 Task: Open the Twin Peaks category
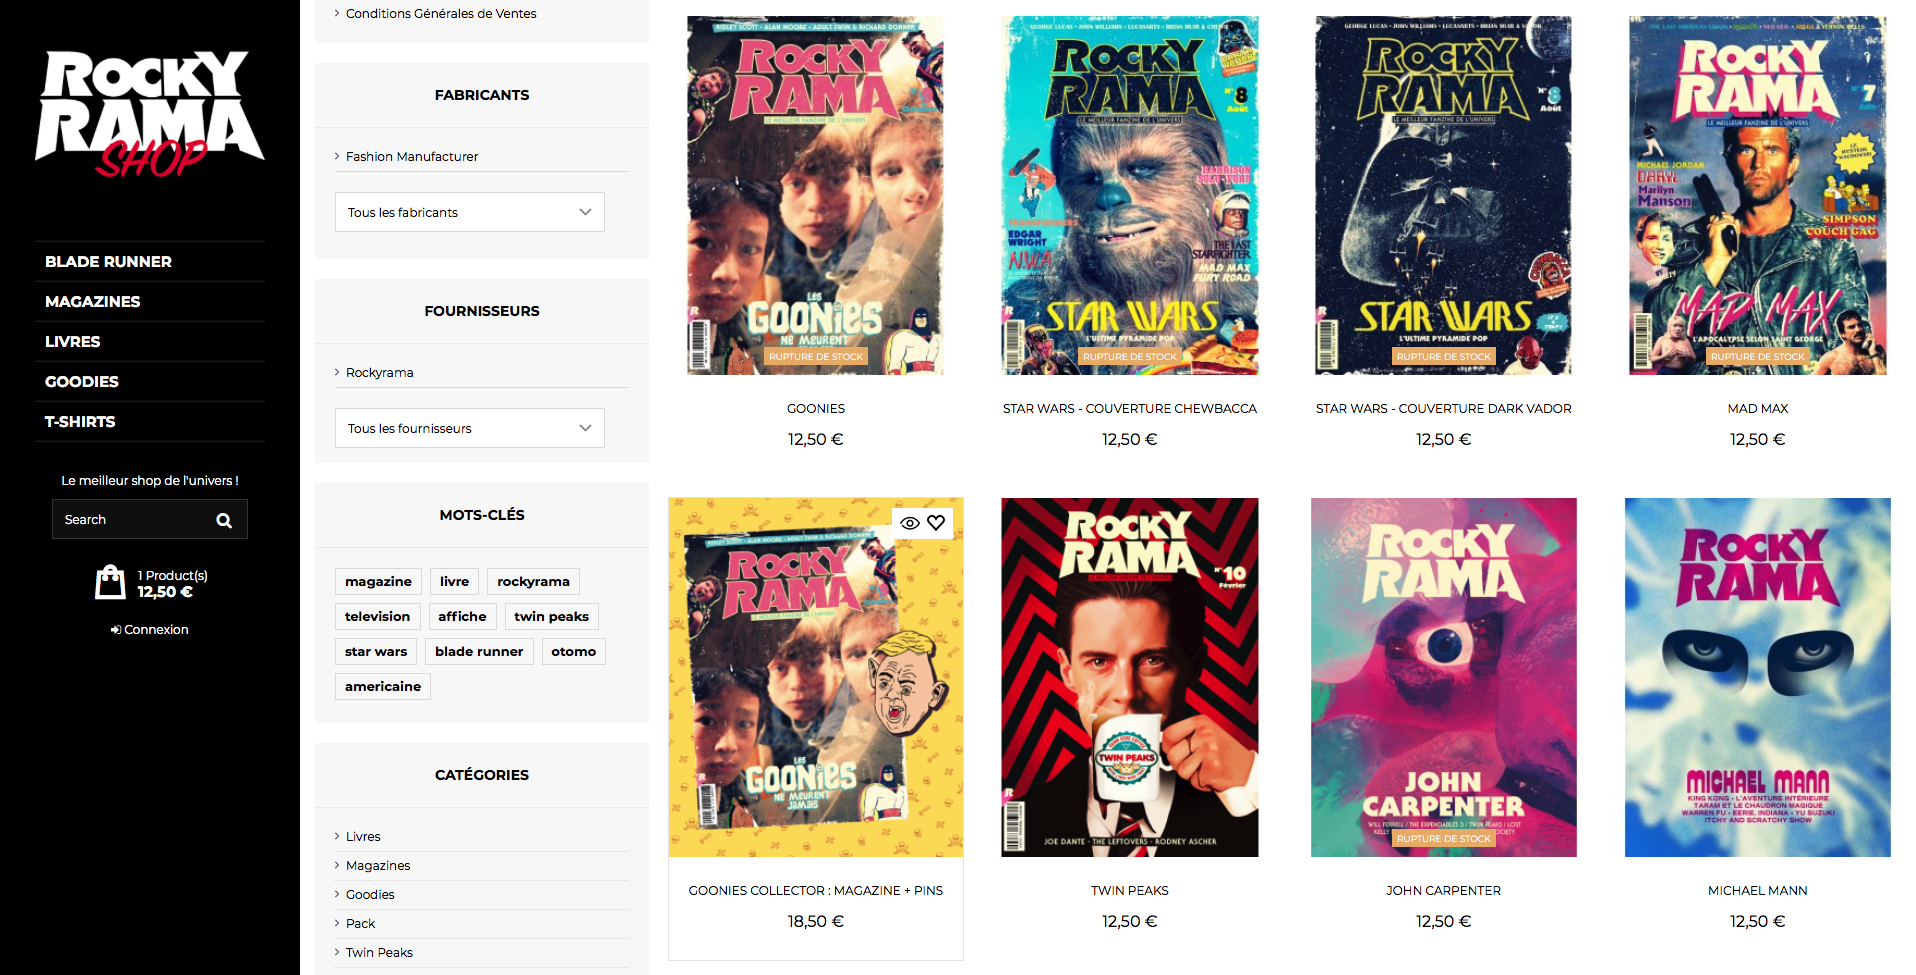pyautogui.click(x=379, y=952)
